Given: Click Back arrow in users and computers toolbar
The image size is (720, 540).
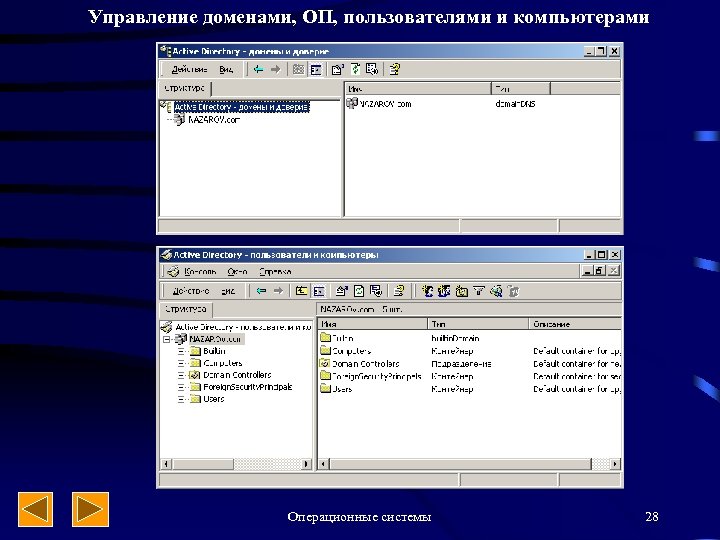Looking at the screenshot, I should pyautogui.click(x=262, y=291).
